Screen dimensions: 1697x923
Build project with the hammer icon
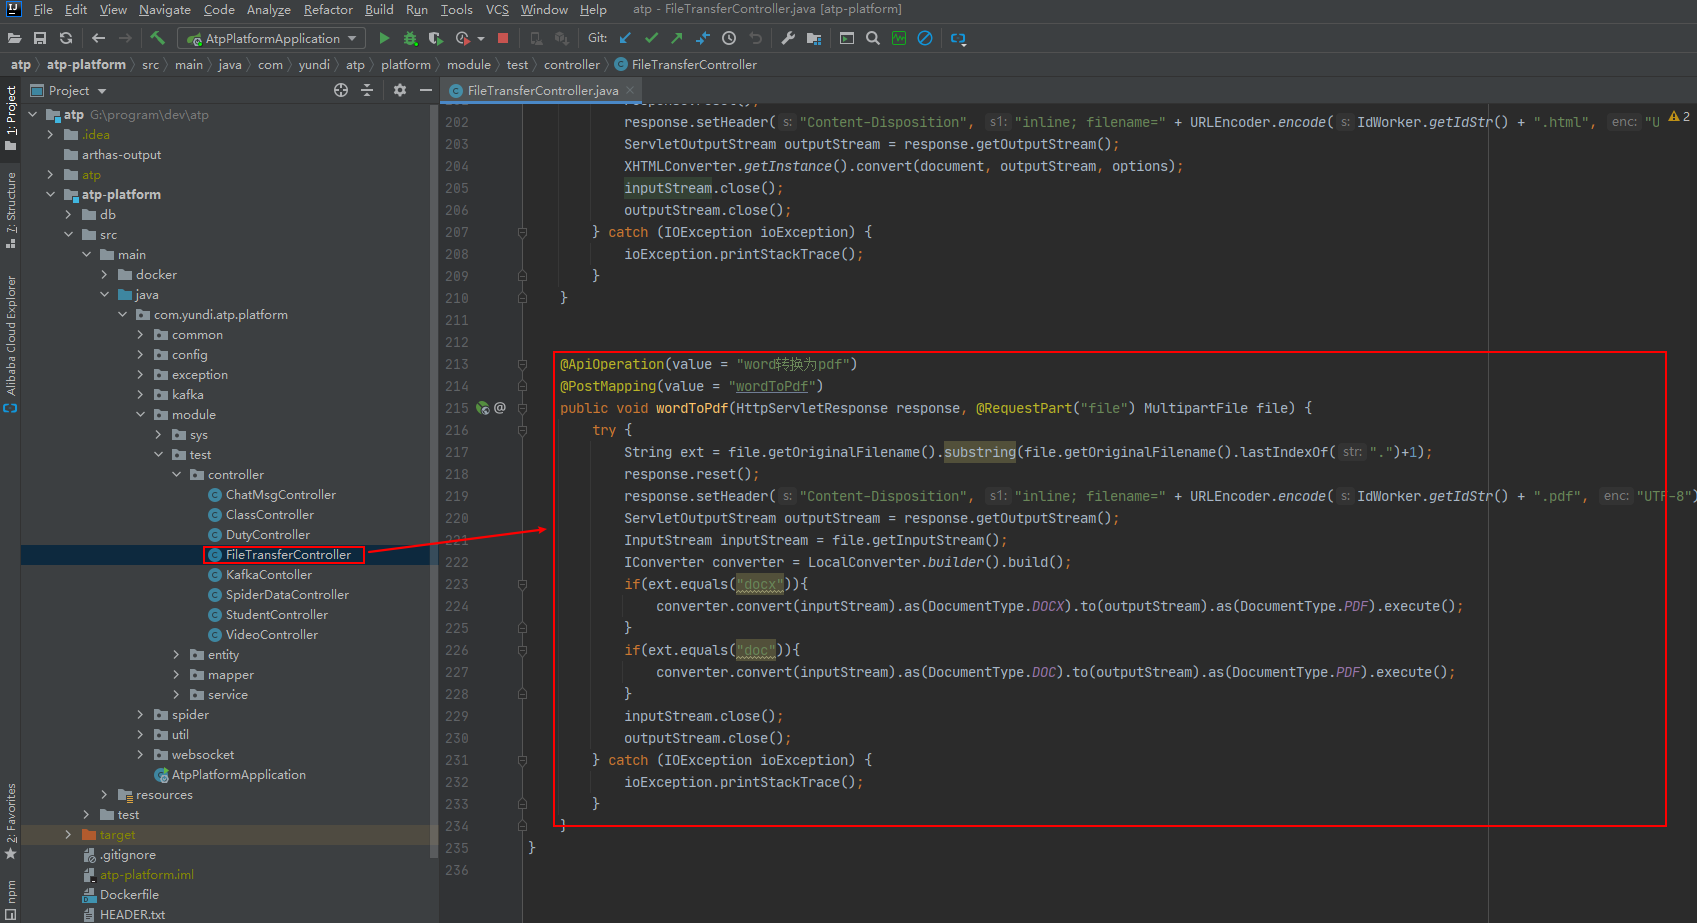[158, 38]
